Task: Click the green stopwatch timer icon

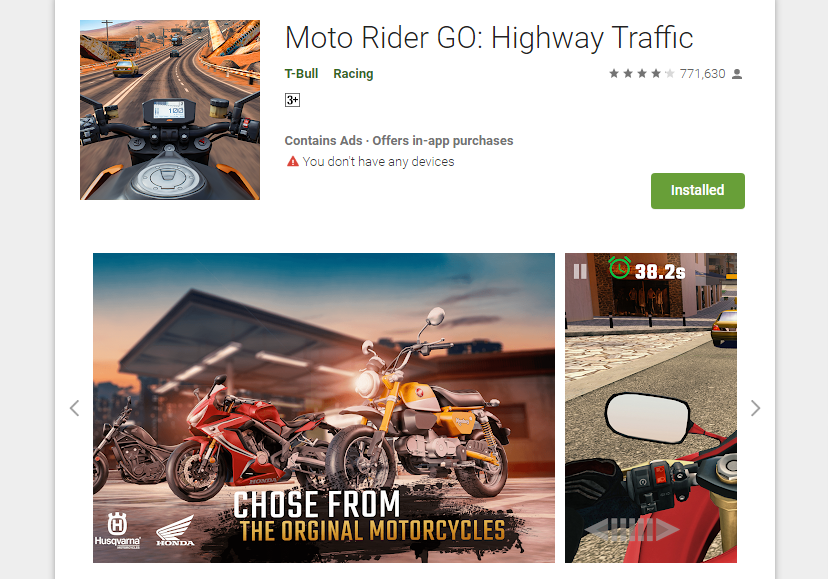Action: pyautogui.click(x=619, y=267)
